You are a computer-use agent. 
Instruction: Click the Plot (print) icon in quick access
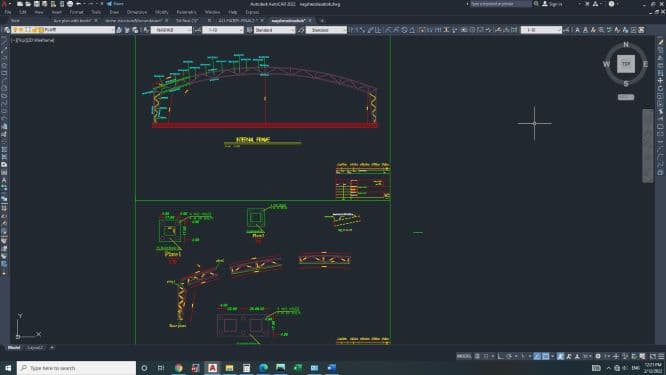[70, 4]
